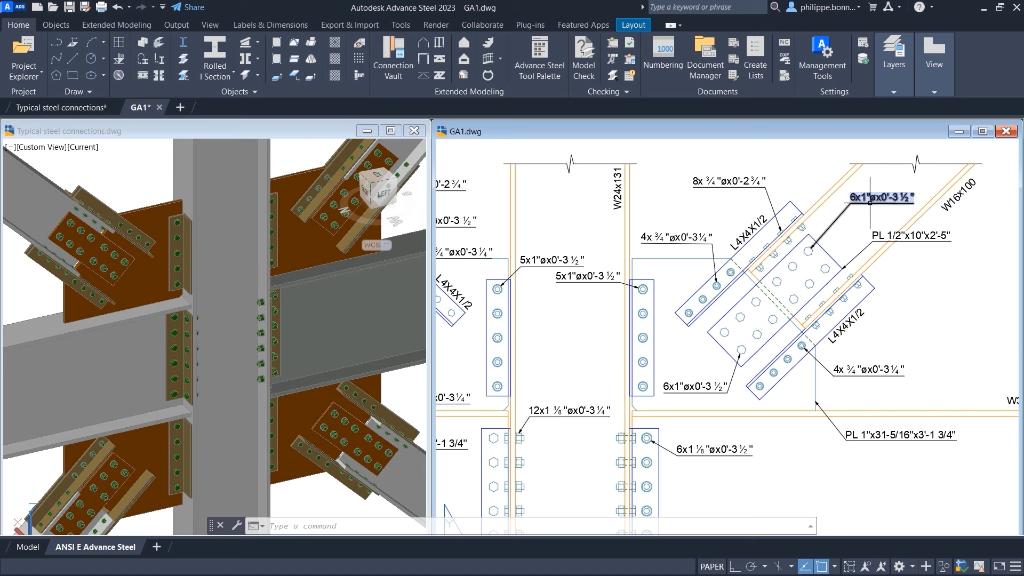Screen dimensions: 1024x576
Task: Open the Labels & Dimensions menu
Action: point(270,25)
